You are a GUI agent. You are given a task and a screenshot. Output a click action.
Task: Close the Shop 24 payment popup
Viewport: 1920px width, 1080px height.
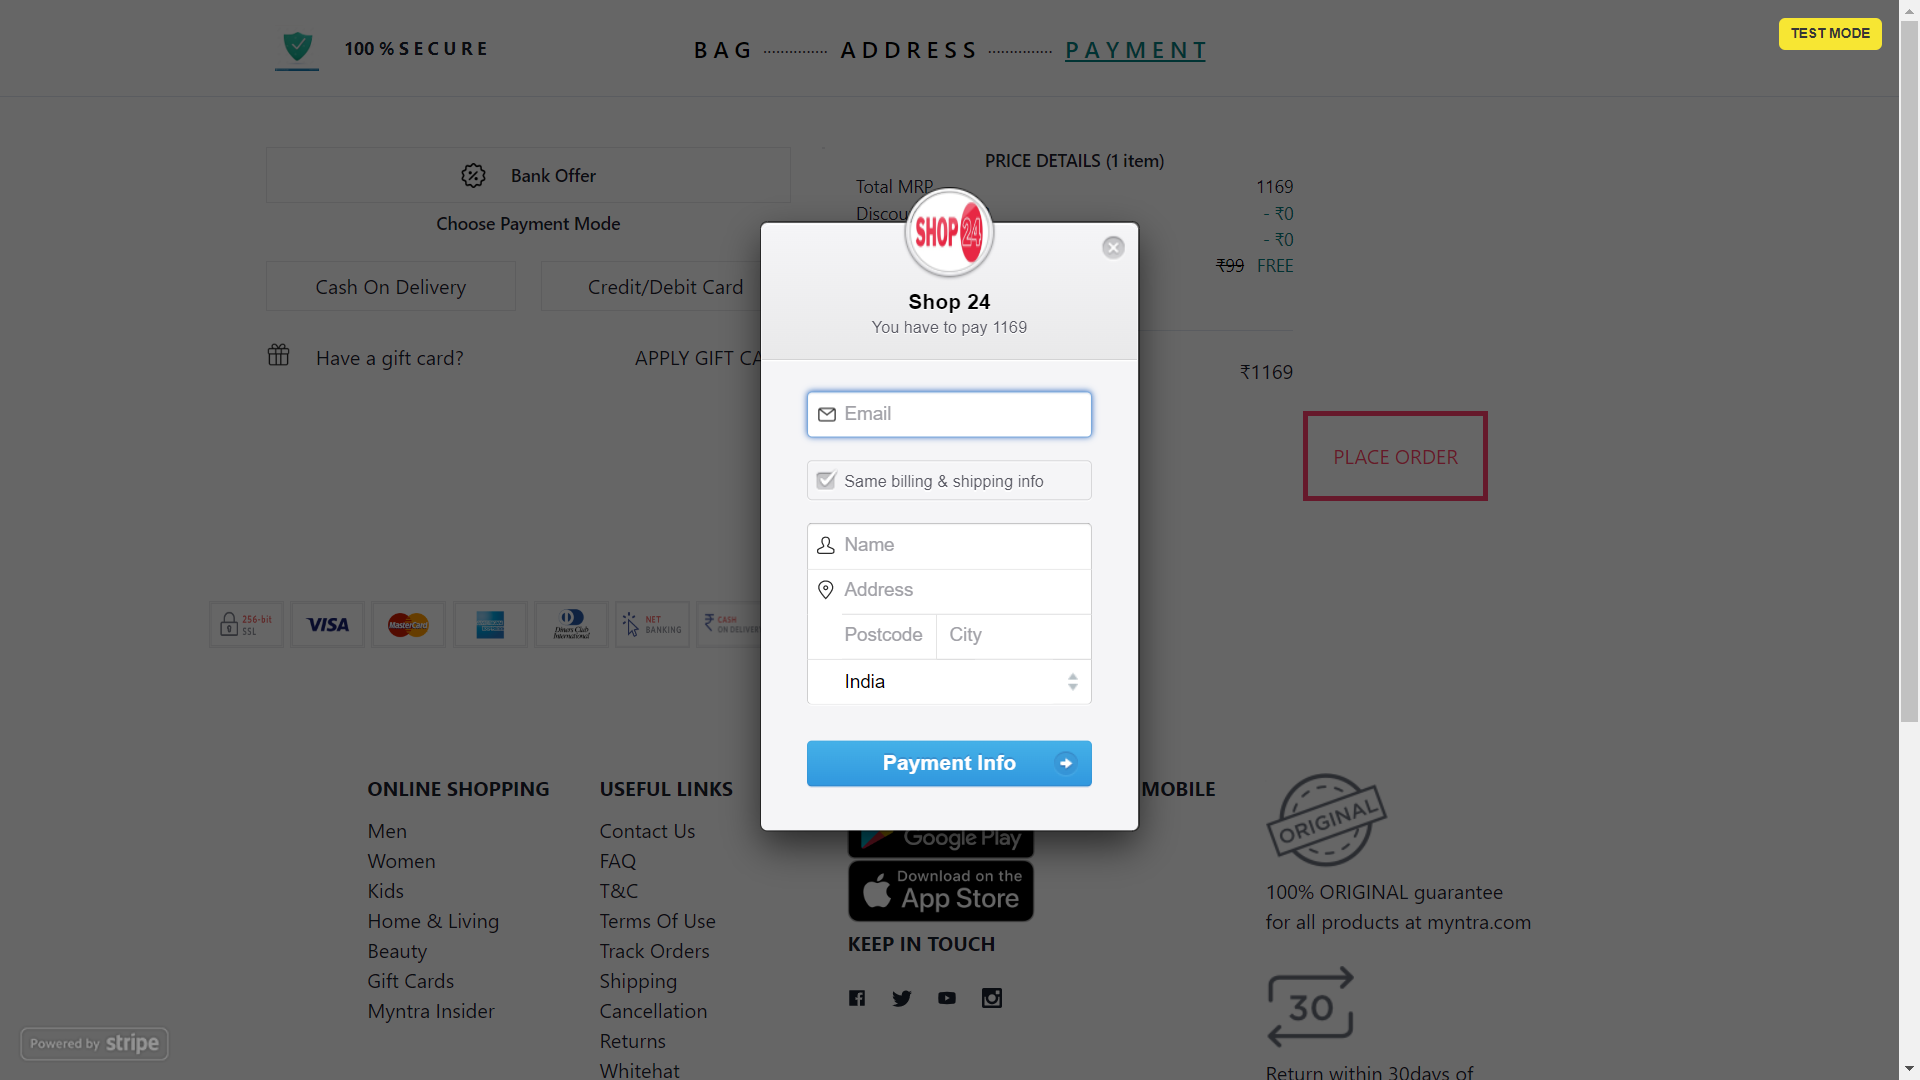pyautogui.click(x=1113, y=248)
